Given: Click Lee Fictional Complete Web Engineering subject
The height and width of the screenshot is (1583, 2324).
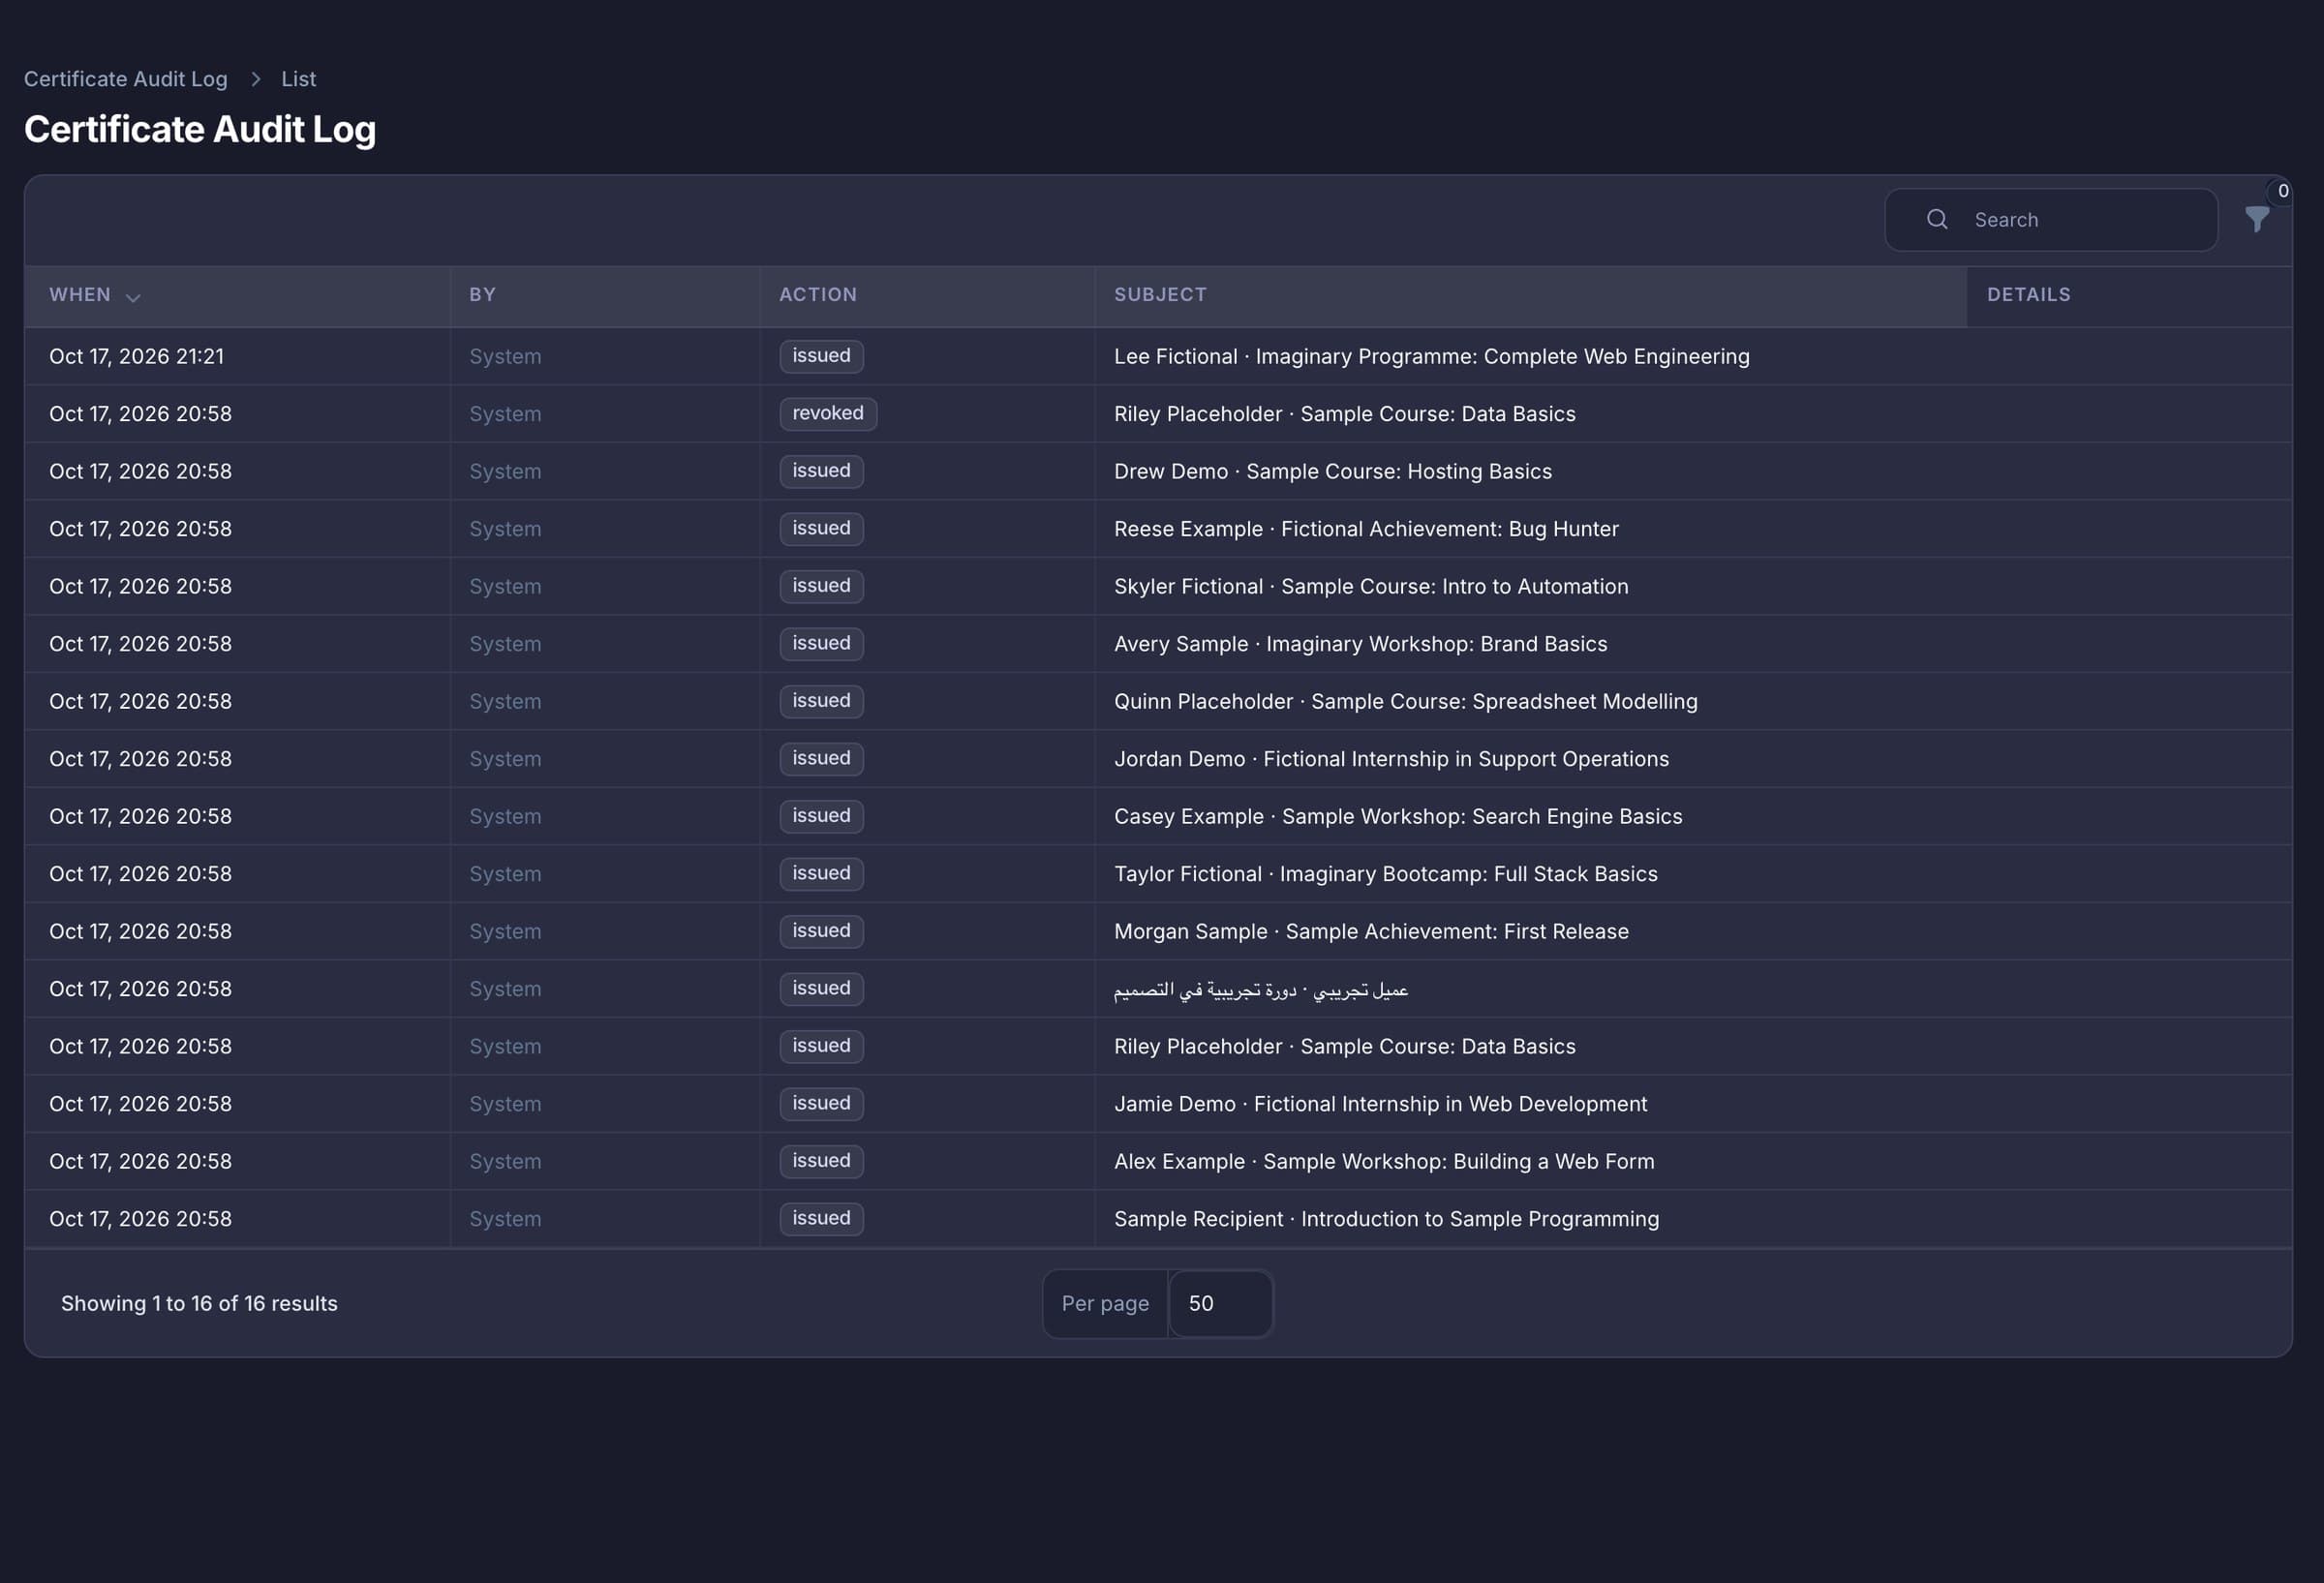Looking at the screenshot, I should coord(1432,357).
